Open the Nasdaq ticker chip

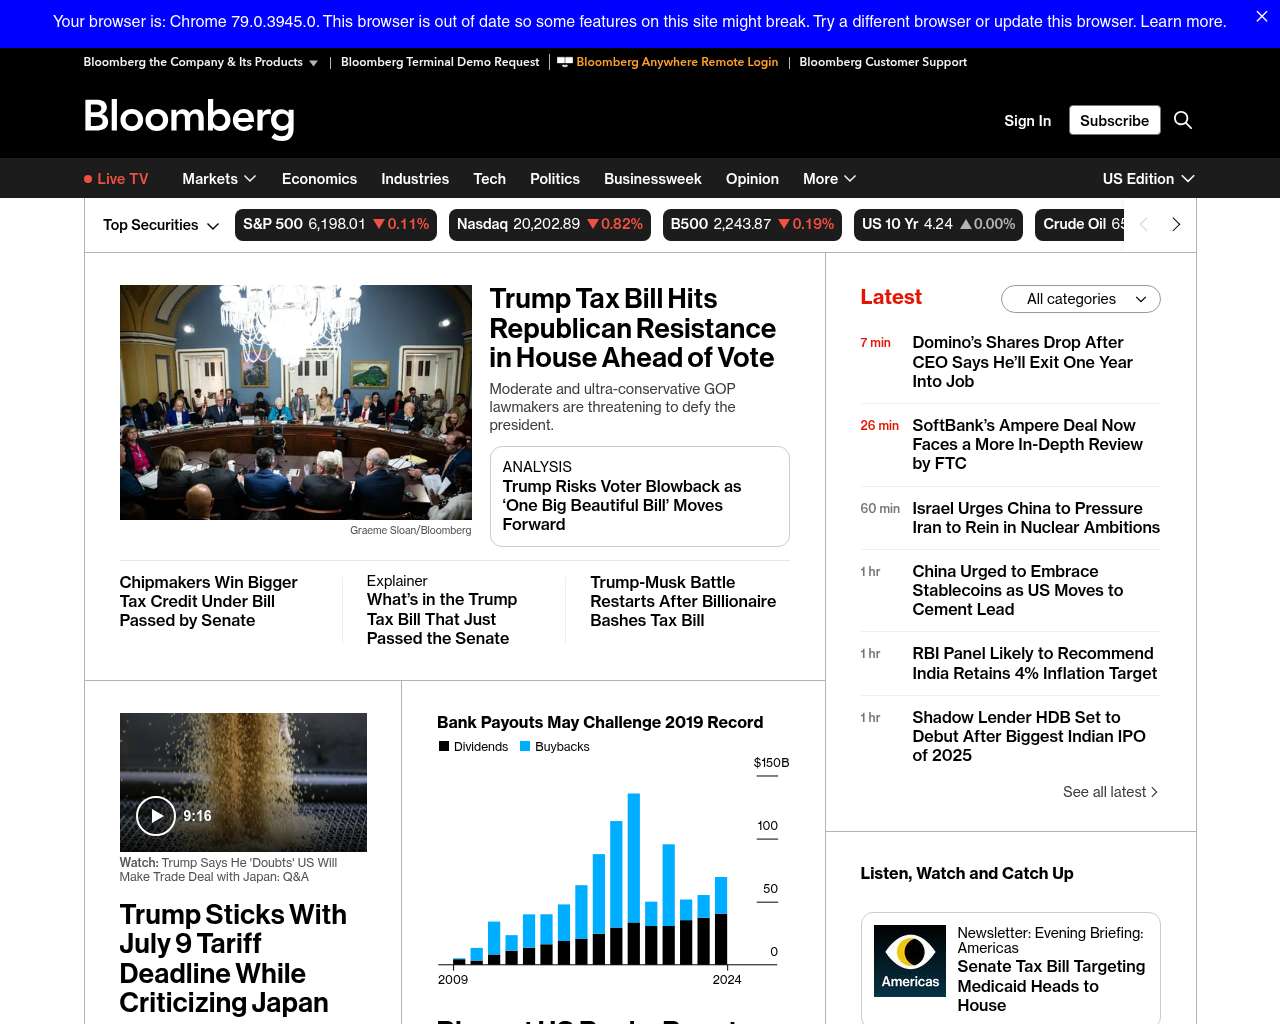coord(550,225)
